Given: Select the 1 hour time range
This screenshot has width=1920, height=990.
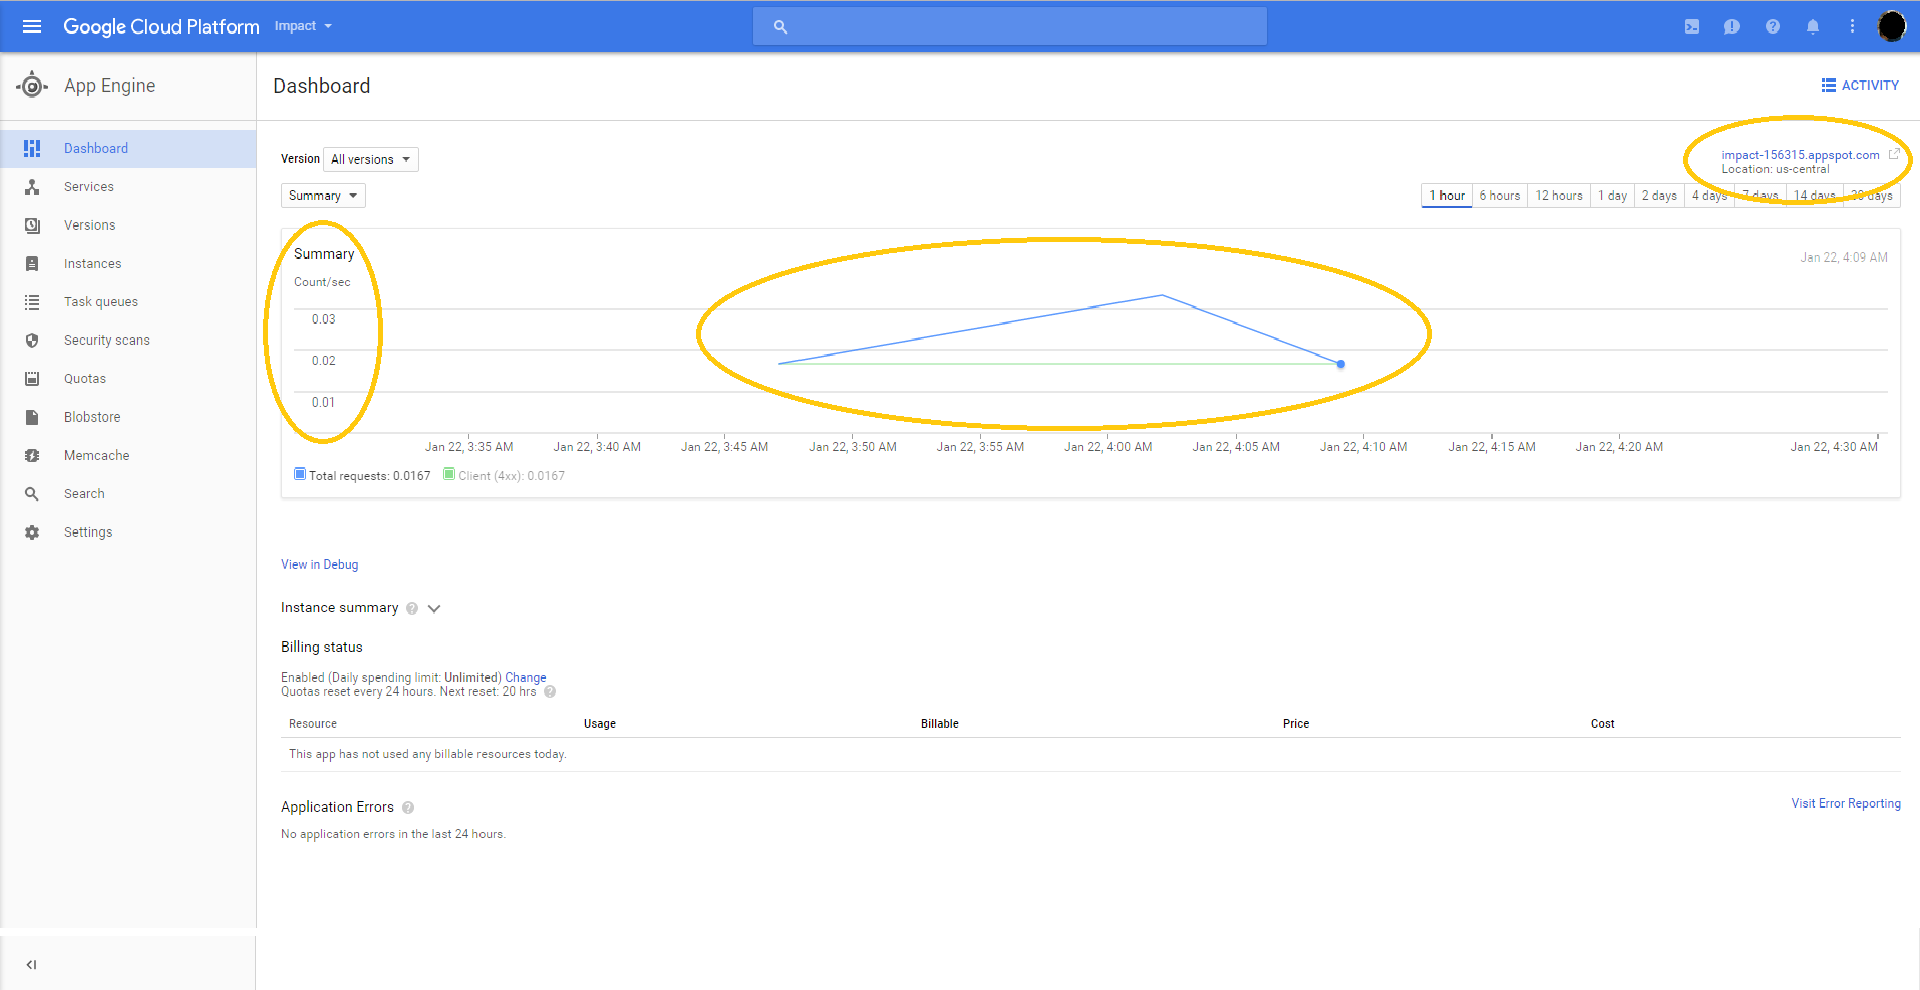Looking at the screenshot, I should [x=1447, y=196].
